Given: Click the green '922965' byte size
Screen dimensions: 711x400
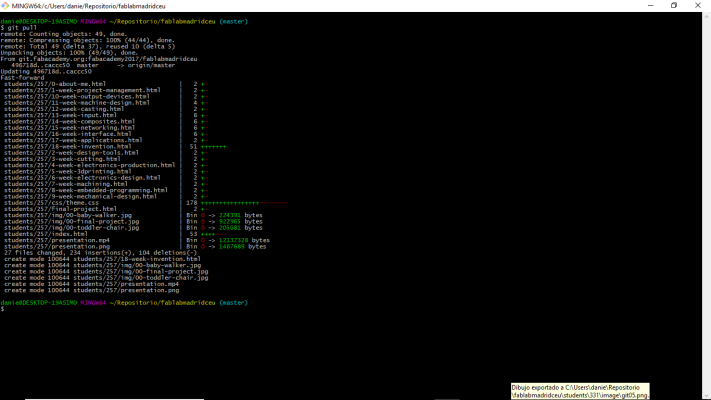Looking at the screenshot, I should (x=230, y=222).
